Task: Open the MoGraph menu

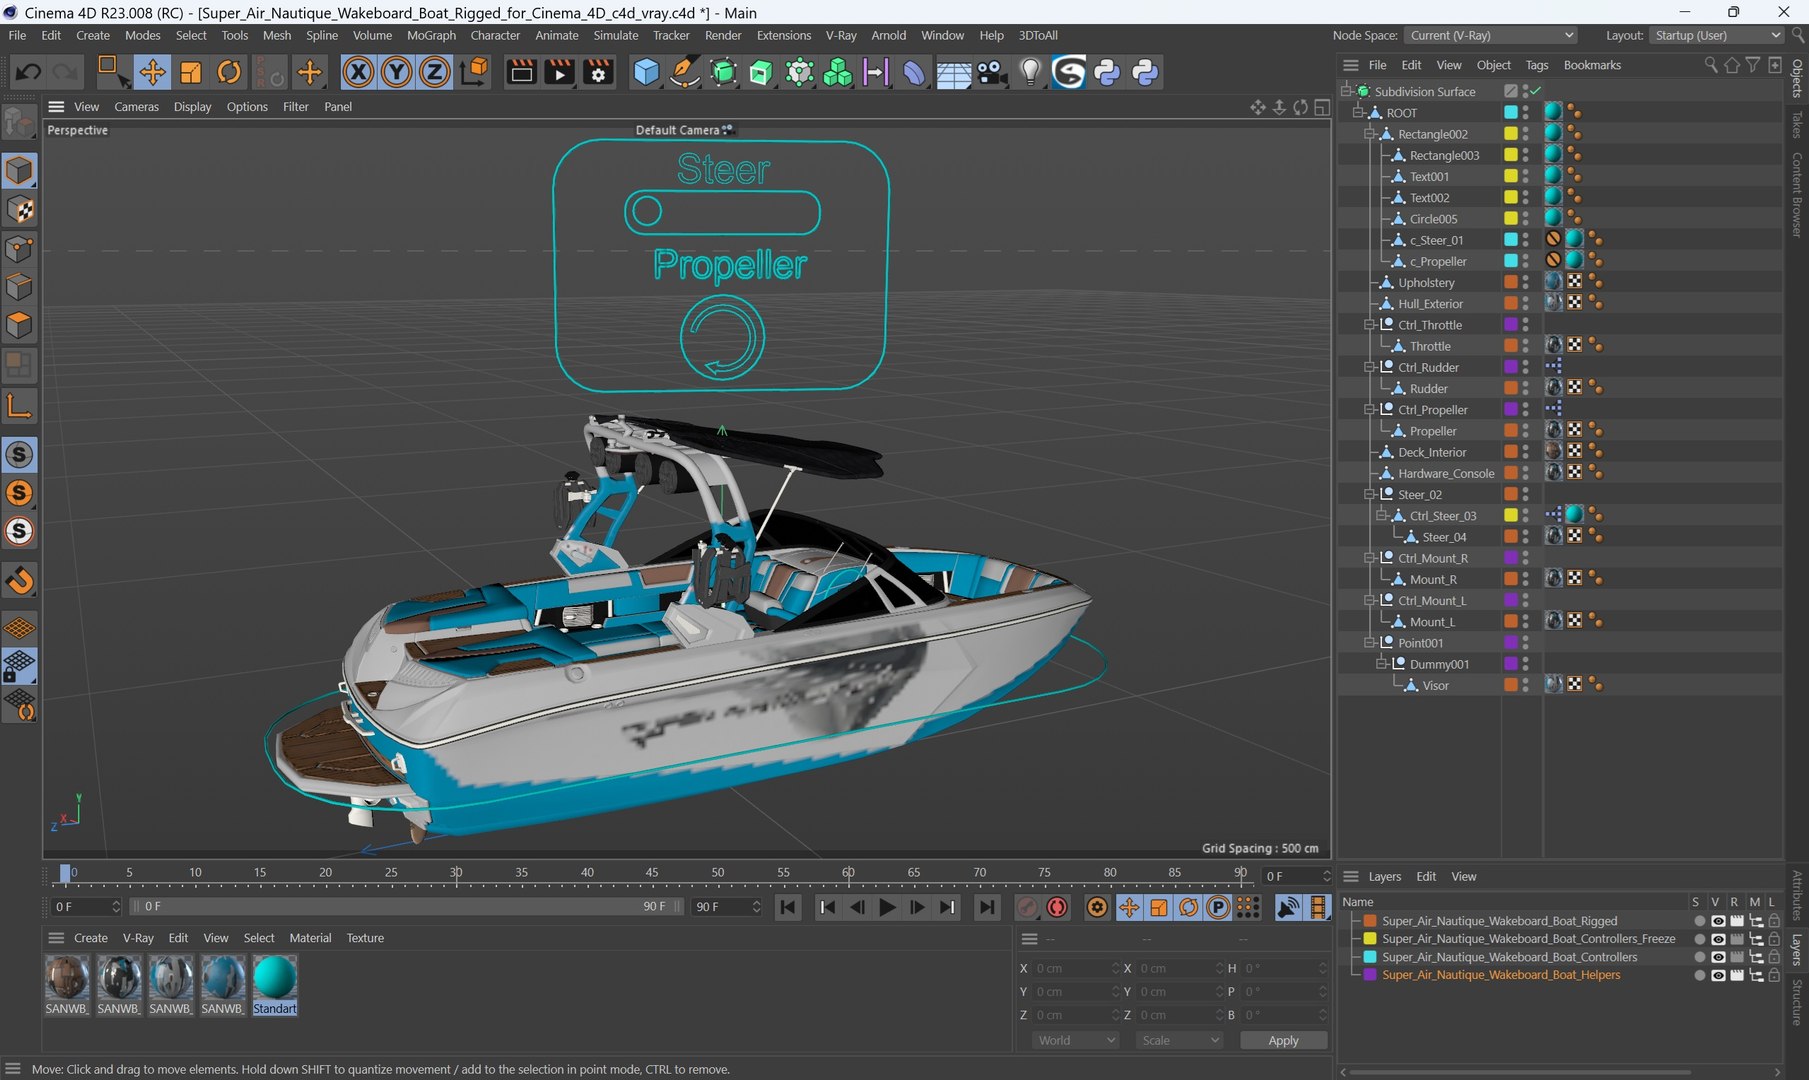Action: 431,35
